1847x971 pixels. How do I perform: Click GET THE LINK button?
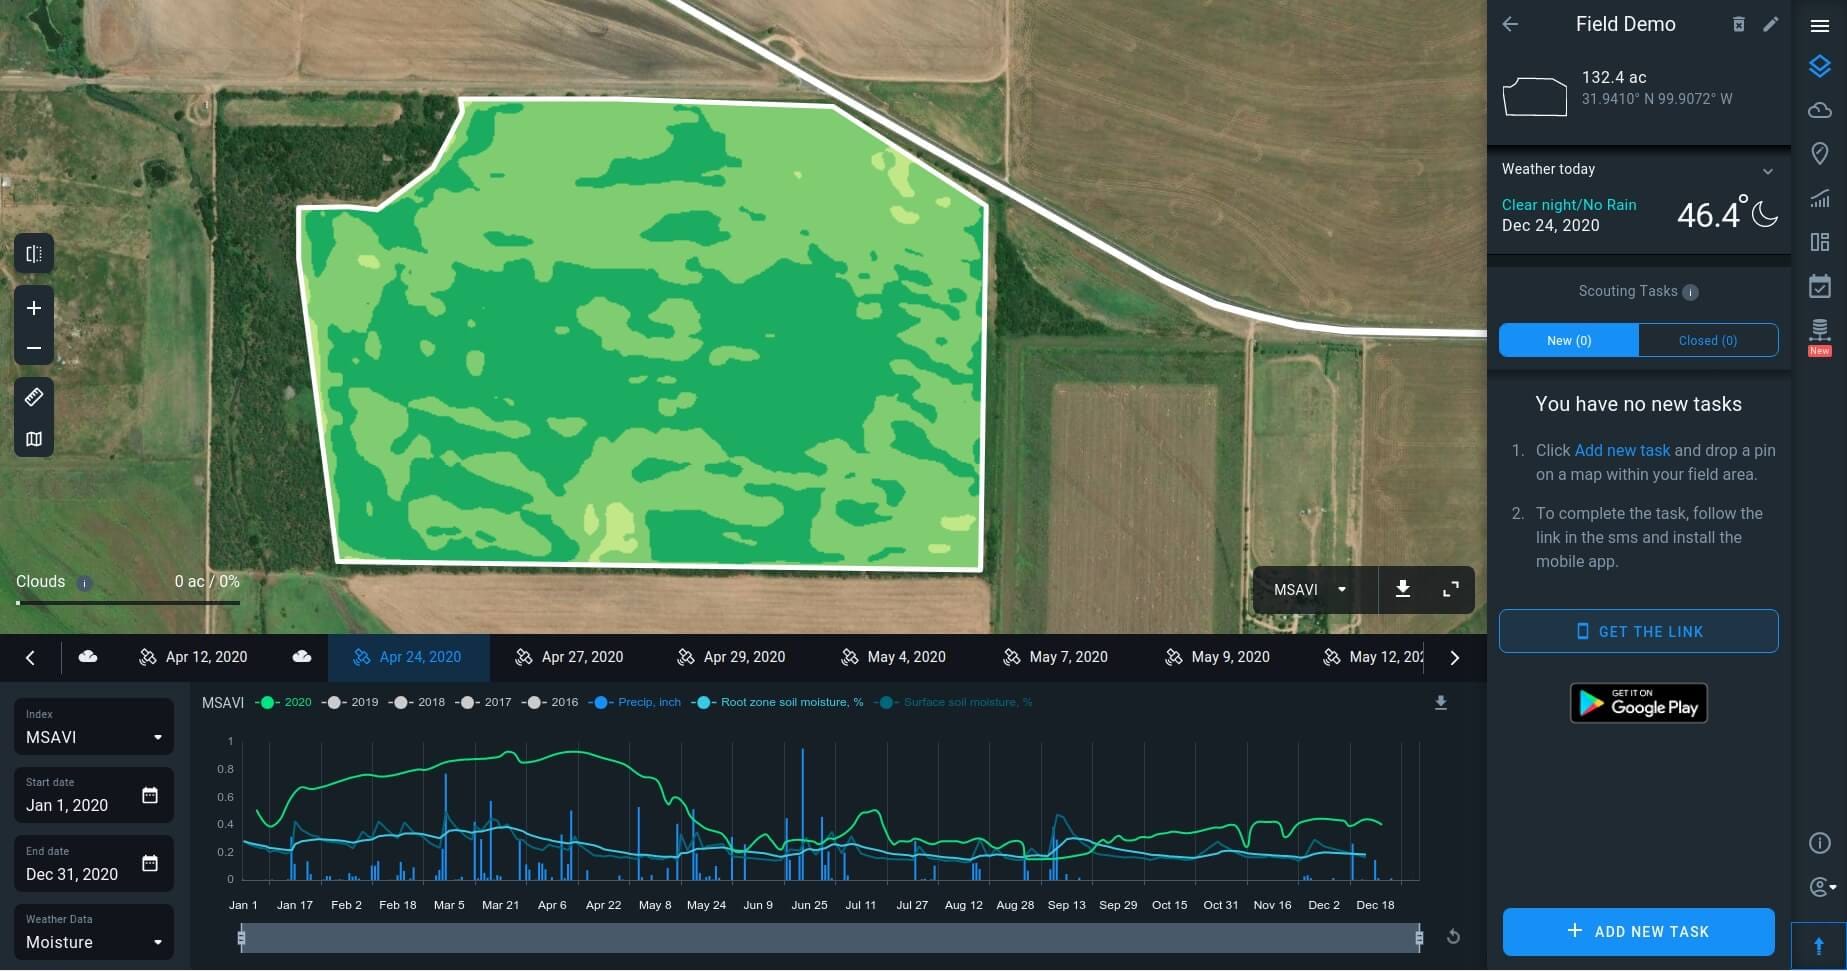[x=1639, y=631]
